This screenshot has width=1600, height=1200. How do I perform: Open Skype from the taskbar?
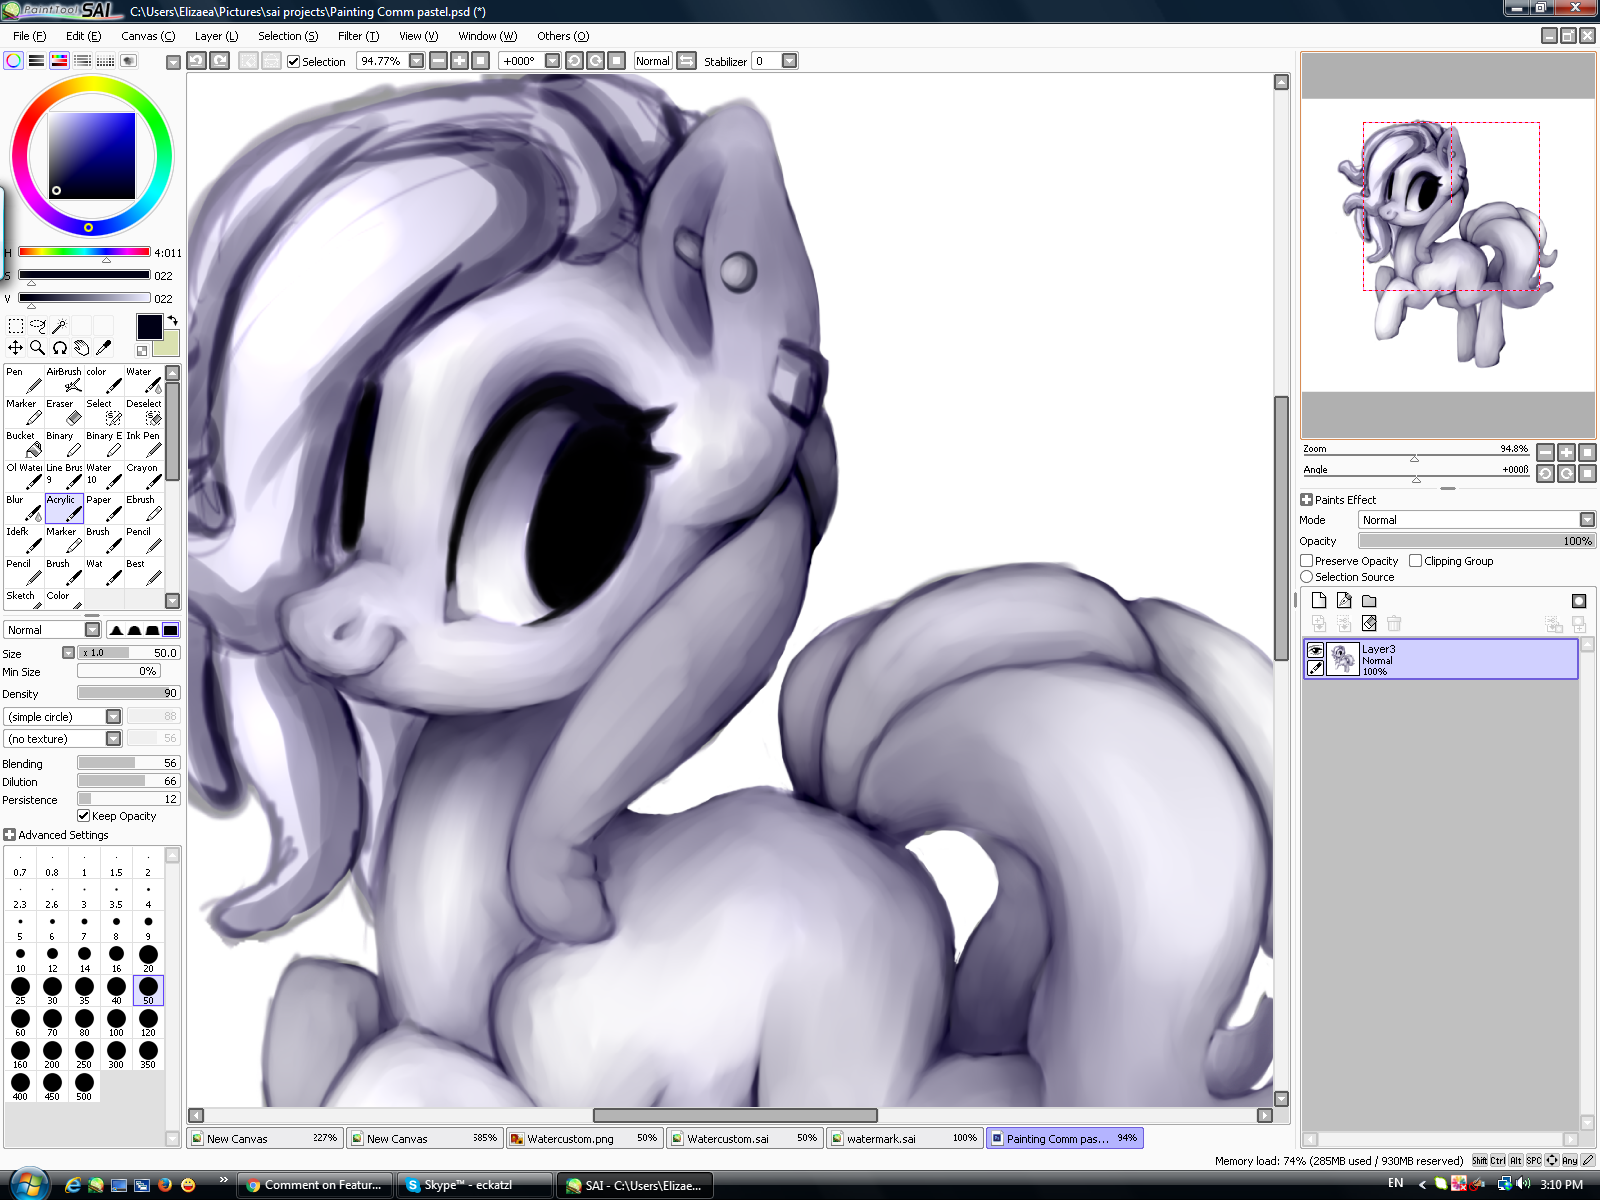[475, 1185]
